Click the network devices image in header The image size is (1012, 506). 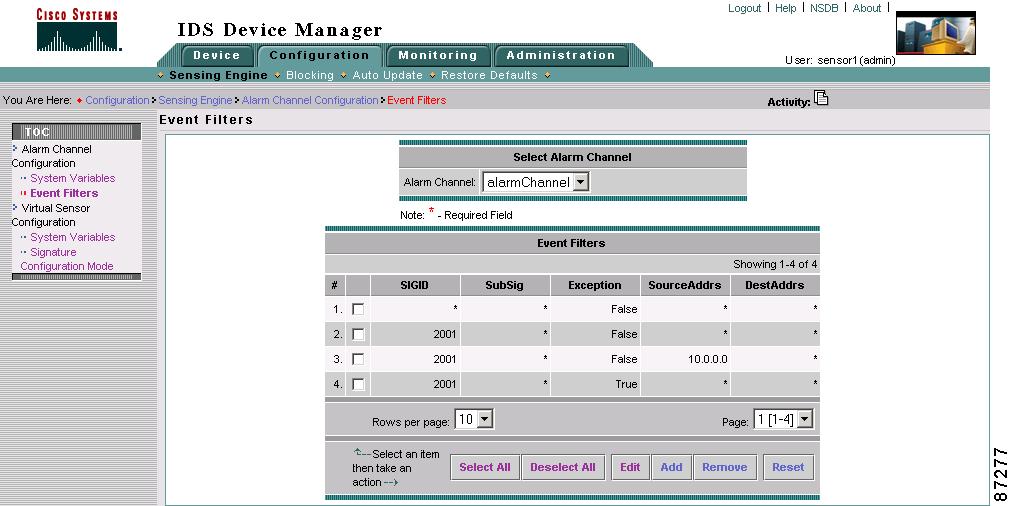pyautogui.click(x=935, y=33)
